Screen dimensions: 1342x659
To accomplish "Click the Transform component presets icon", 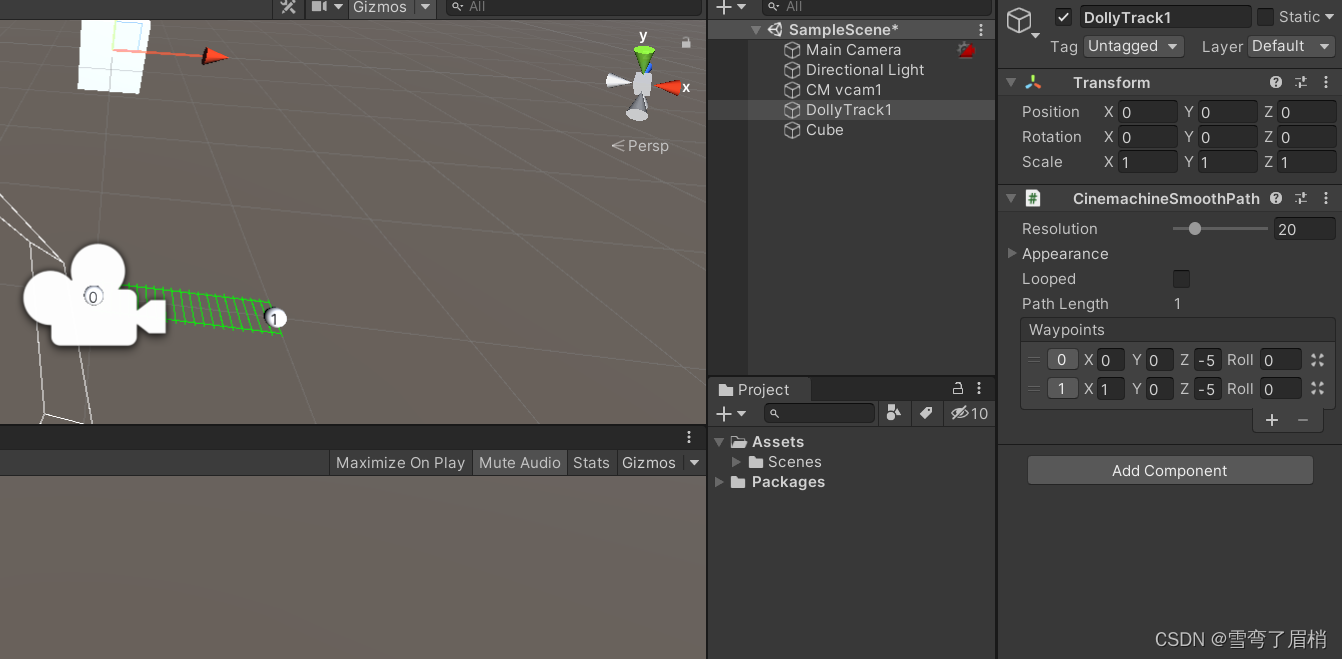I will (x=1301, y=82).
